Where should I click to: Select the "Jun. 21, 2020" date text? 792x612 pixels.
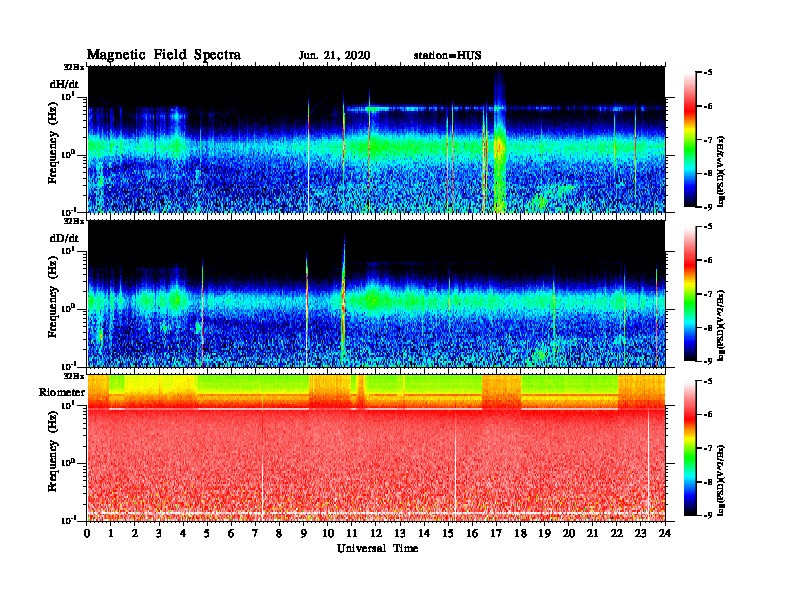(334, 56)
